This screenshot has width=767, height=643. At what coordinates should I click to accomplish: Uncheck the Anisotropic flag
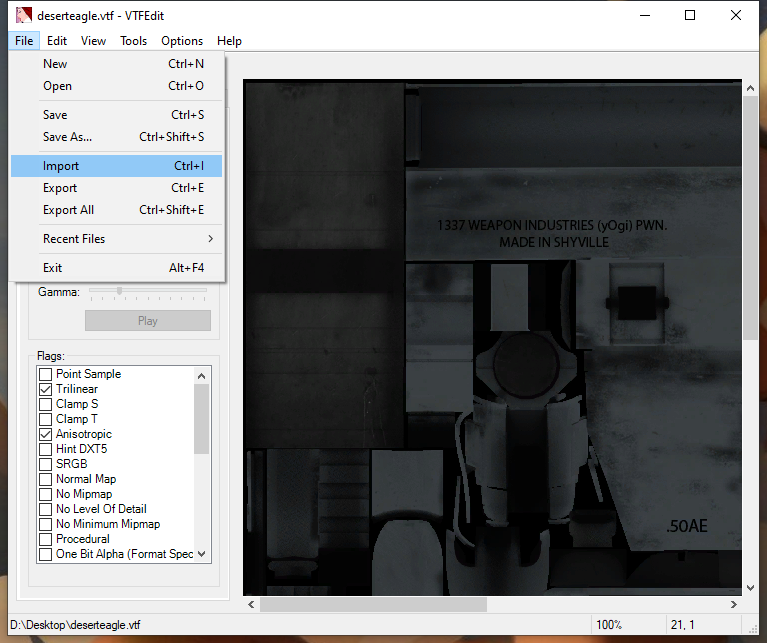coord(45,434)
